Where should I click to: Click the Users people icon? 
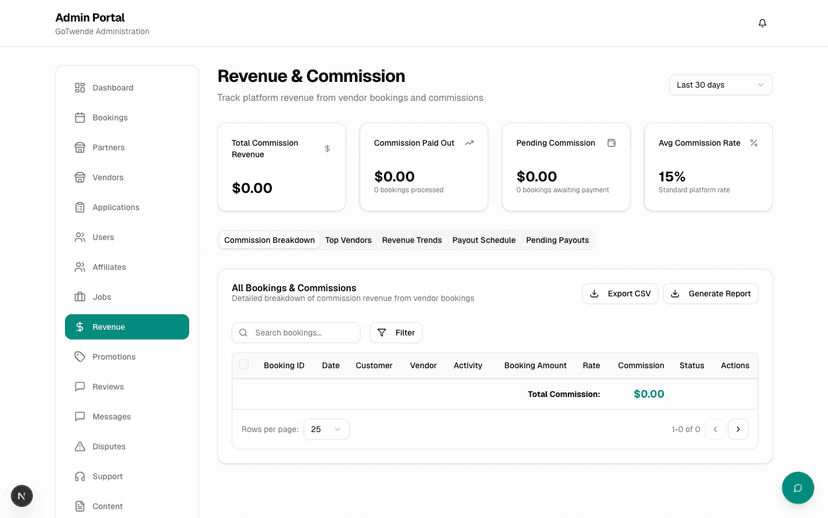[x=80, y=237]
